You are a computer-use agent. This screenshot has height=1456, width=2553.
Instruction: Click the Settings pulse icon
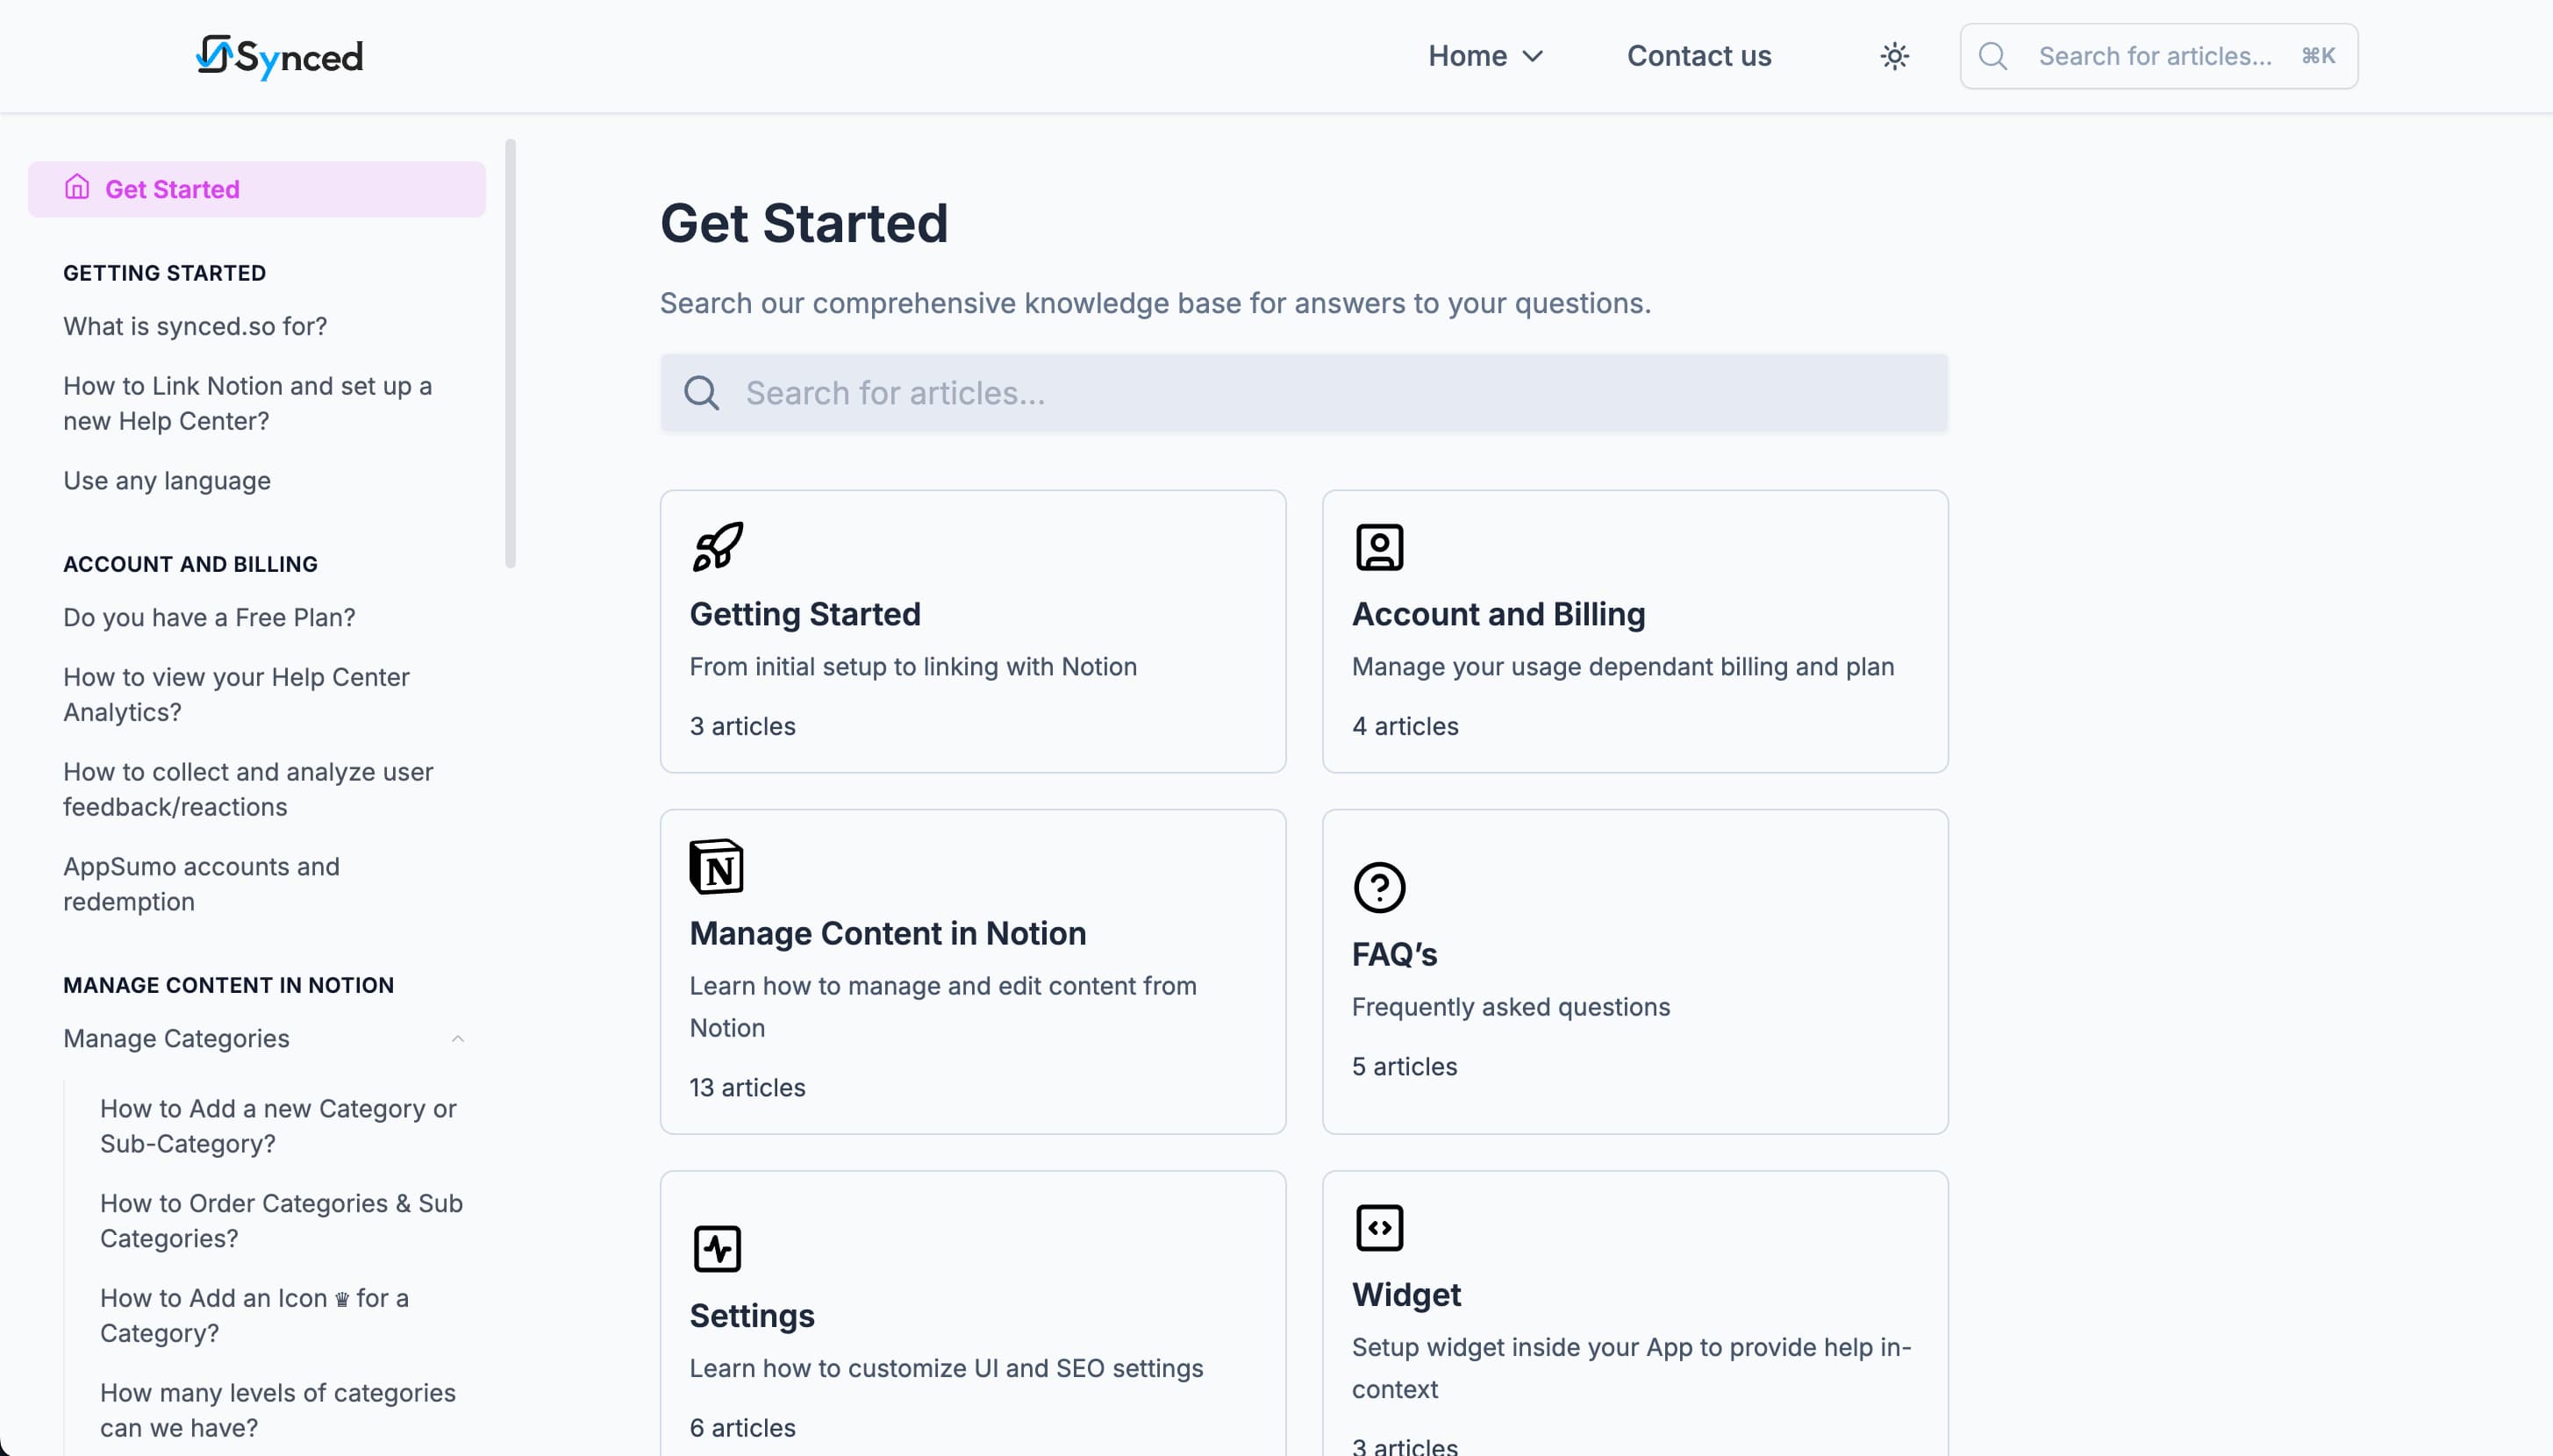[718, 1247]
